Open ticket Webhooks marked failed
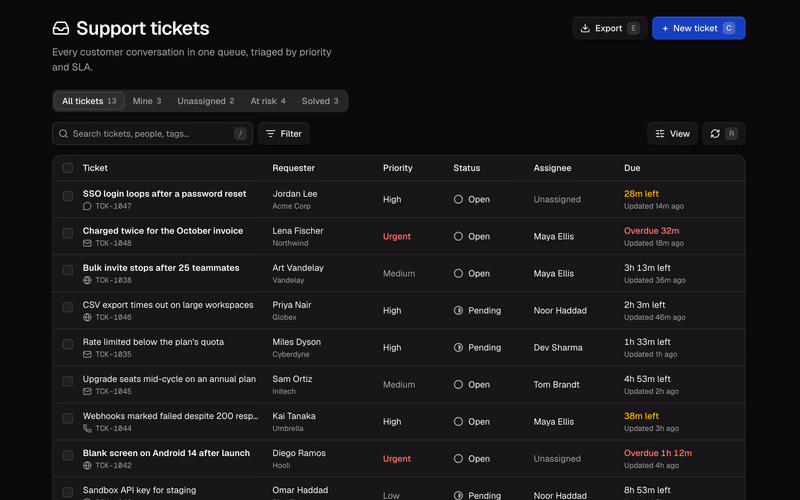The image size is (800, 500). pos(170,416)
